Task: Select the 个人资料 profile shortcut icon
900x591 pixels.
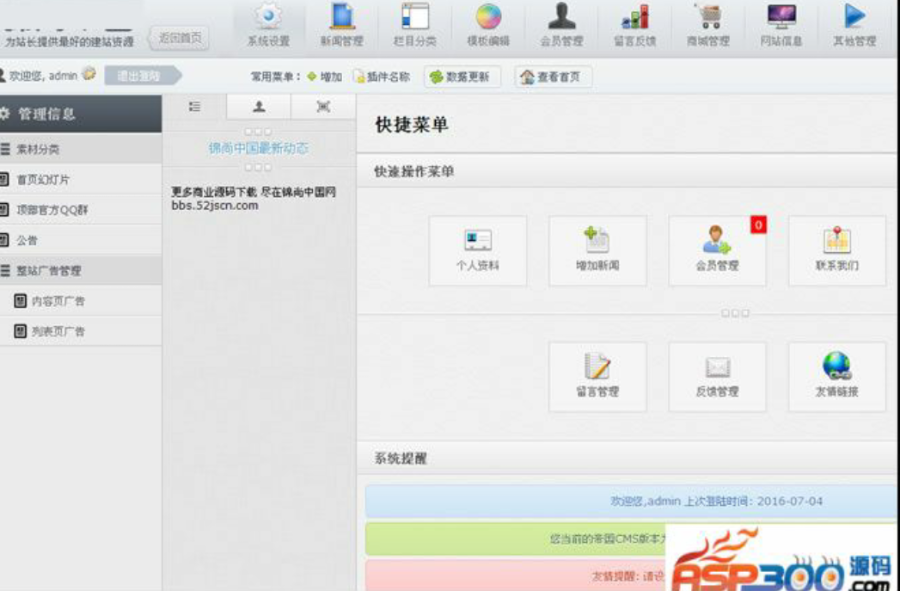Action: coord(477,250)
